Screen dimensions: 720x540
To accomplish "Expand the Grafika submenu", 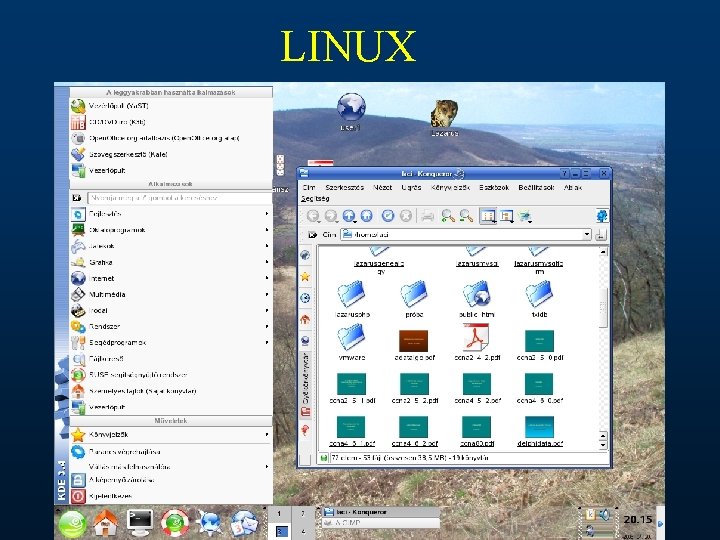I will (170, 262).
